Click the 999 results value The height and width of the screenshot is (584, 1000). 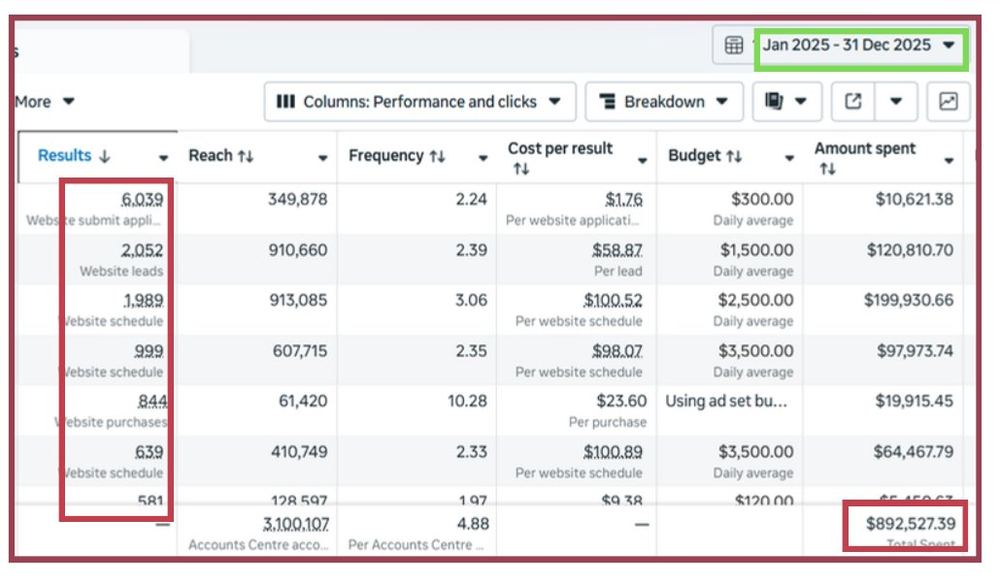pyautogui.click(x=149, y=351)
